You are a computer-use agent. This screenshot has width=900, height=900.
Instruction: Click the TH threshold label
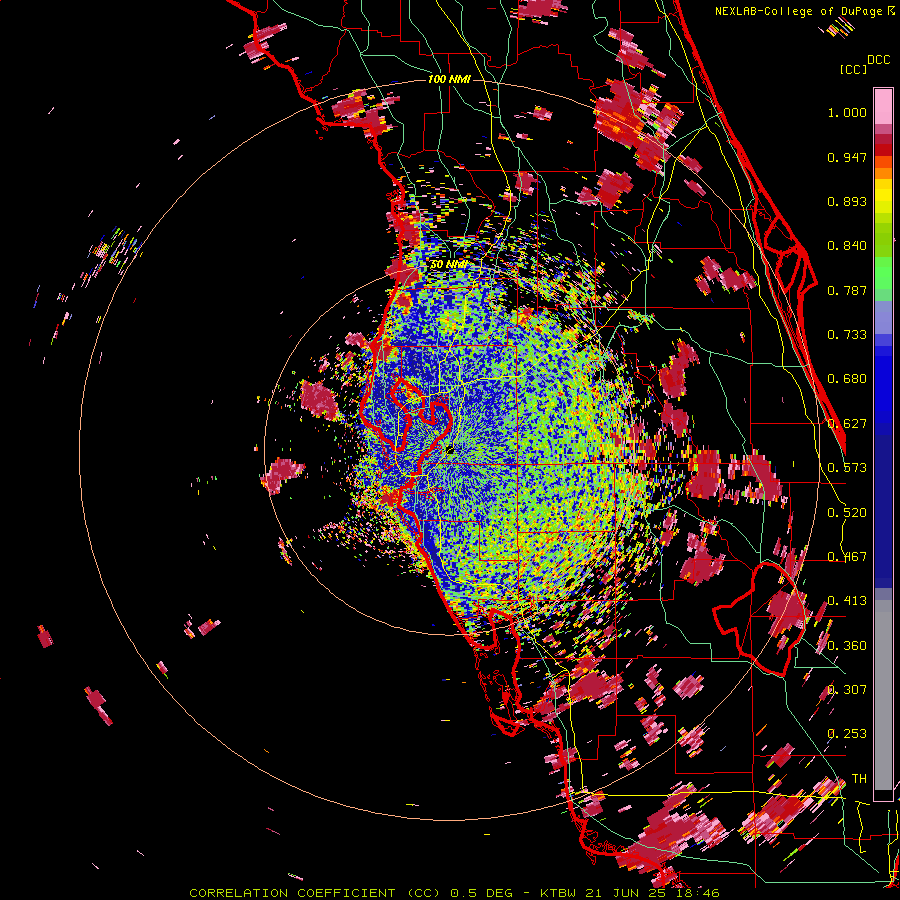[859, 779]
